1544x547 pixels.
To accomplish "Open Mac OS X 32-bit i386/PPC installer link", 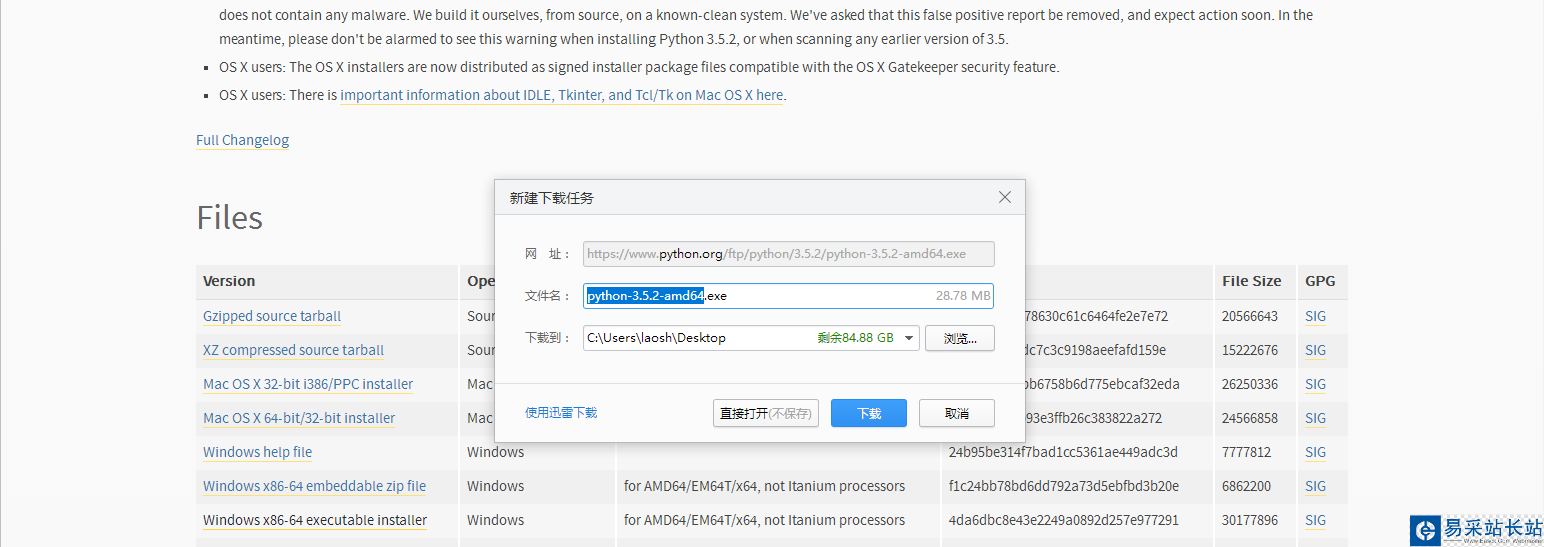I will coord(308,384).
